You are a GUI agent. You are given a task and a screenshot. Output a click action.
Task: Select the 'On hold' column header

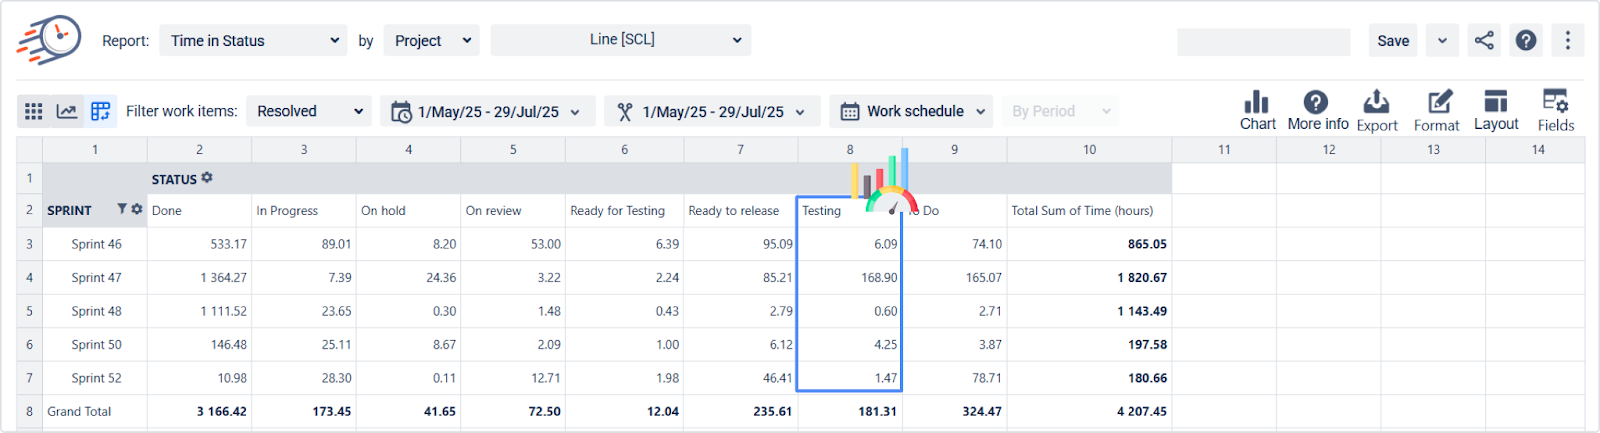tap(408, 210)
